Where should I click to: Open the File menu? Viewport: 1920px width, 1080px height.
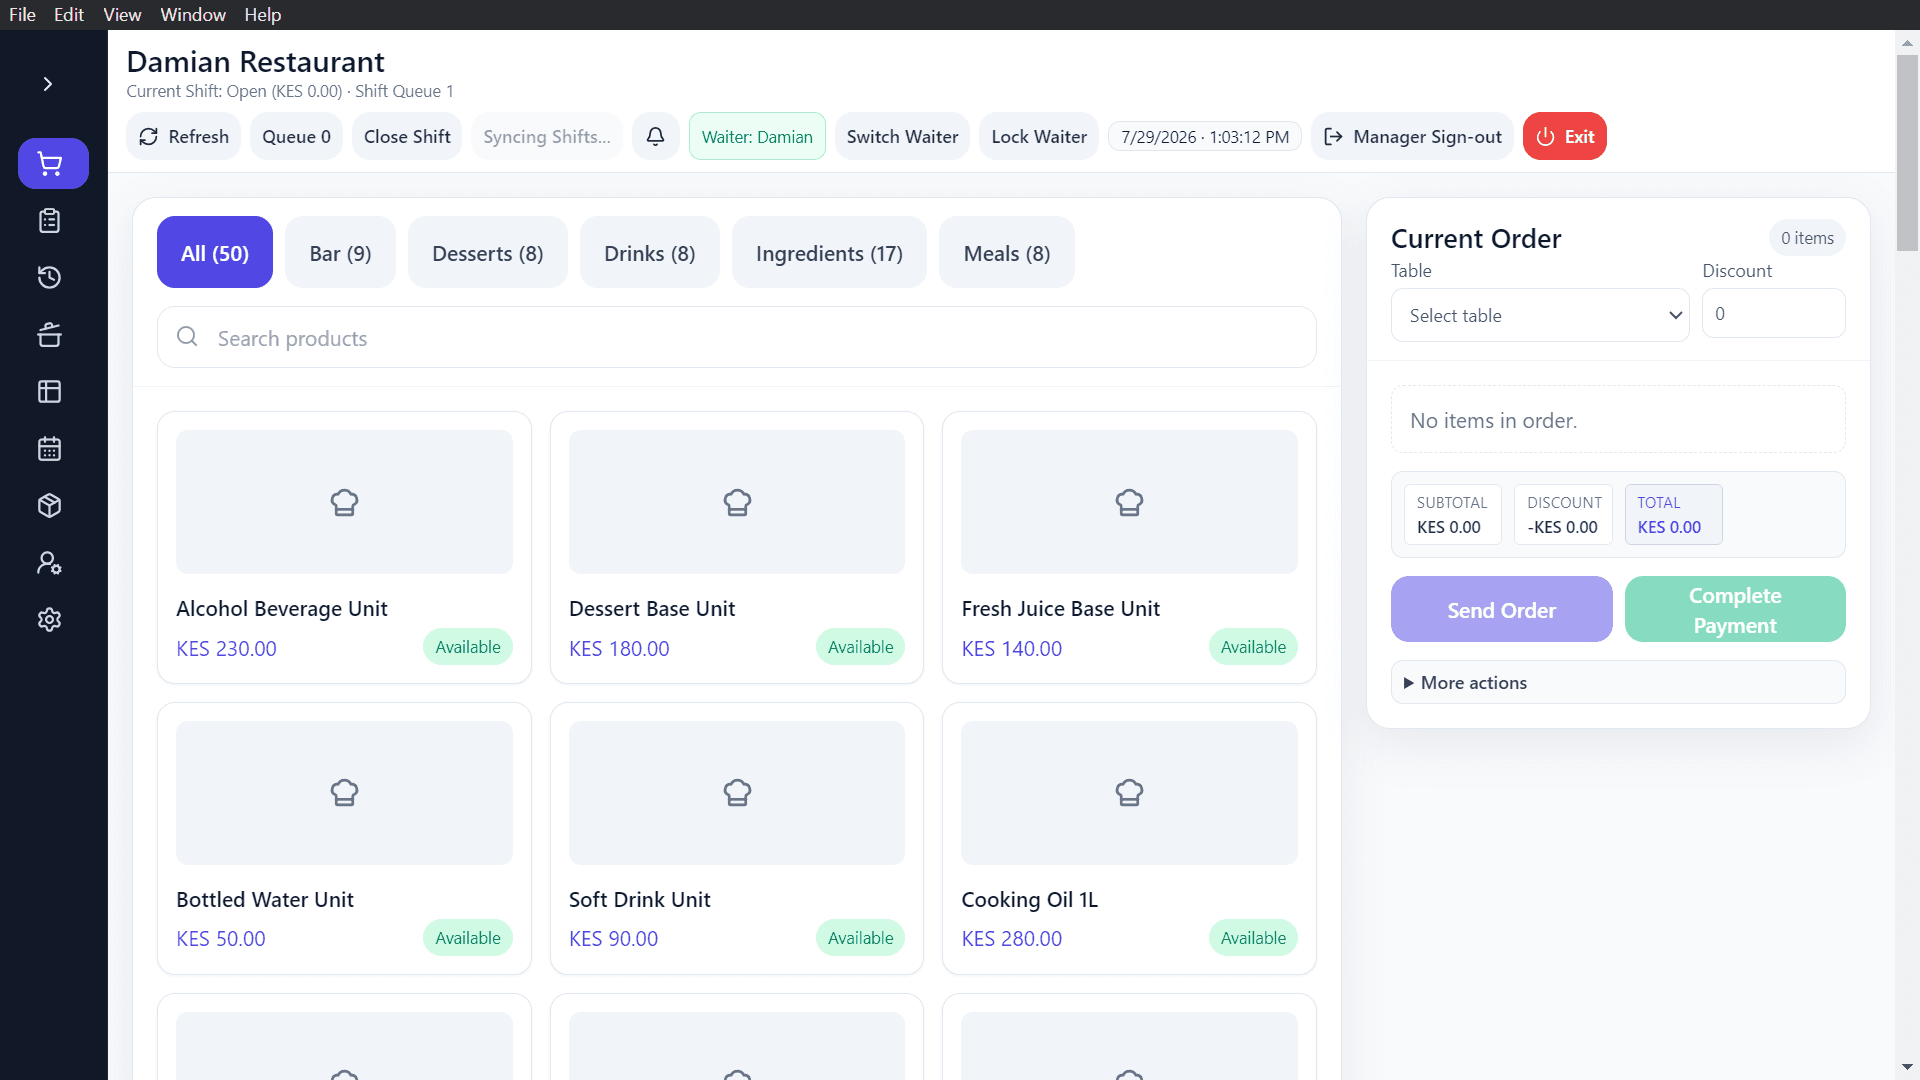22,15
